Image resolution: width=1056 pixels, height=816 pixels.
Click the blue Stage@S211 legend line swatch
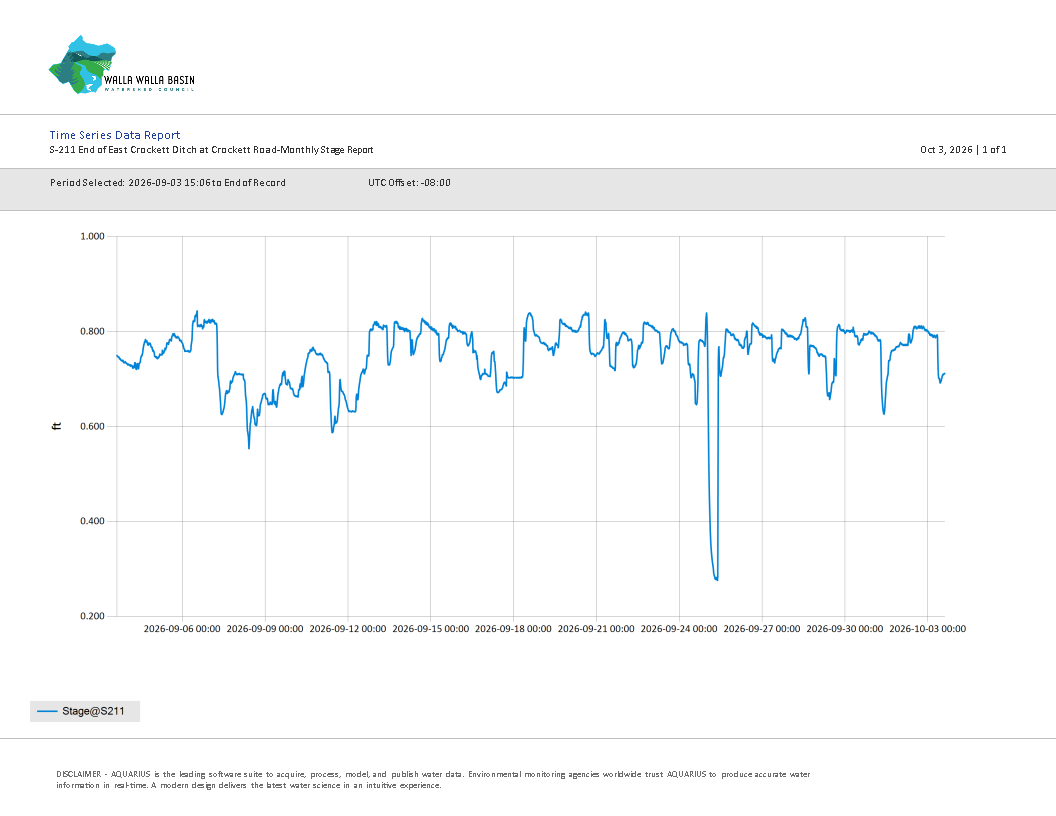tap(47, 711)
